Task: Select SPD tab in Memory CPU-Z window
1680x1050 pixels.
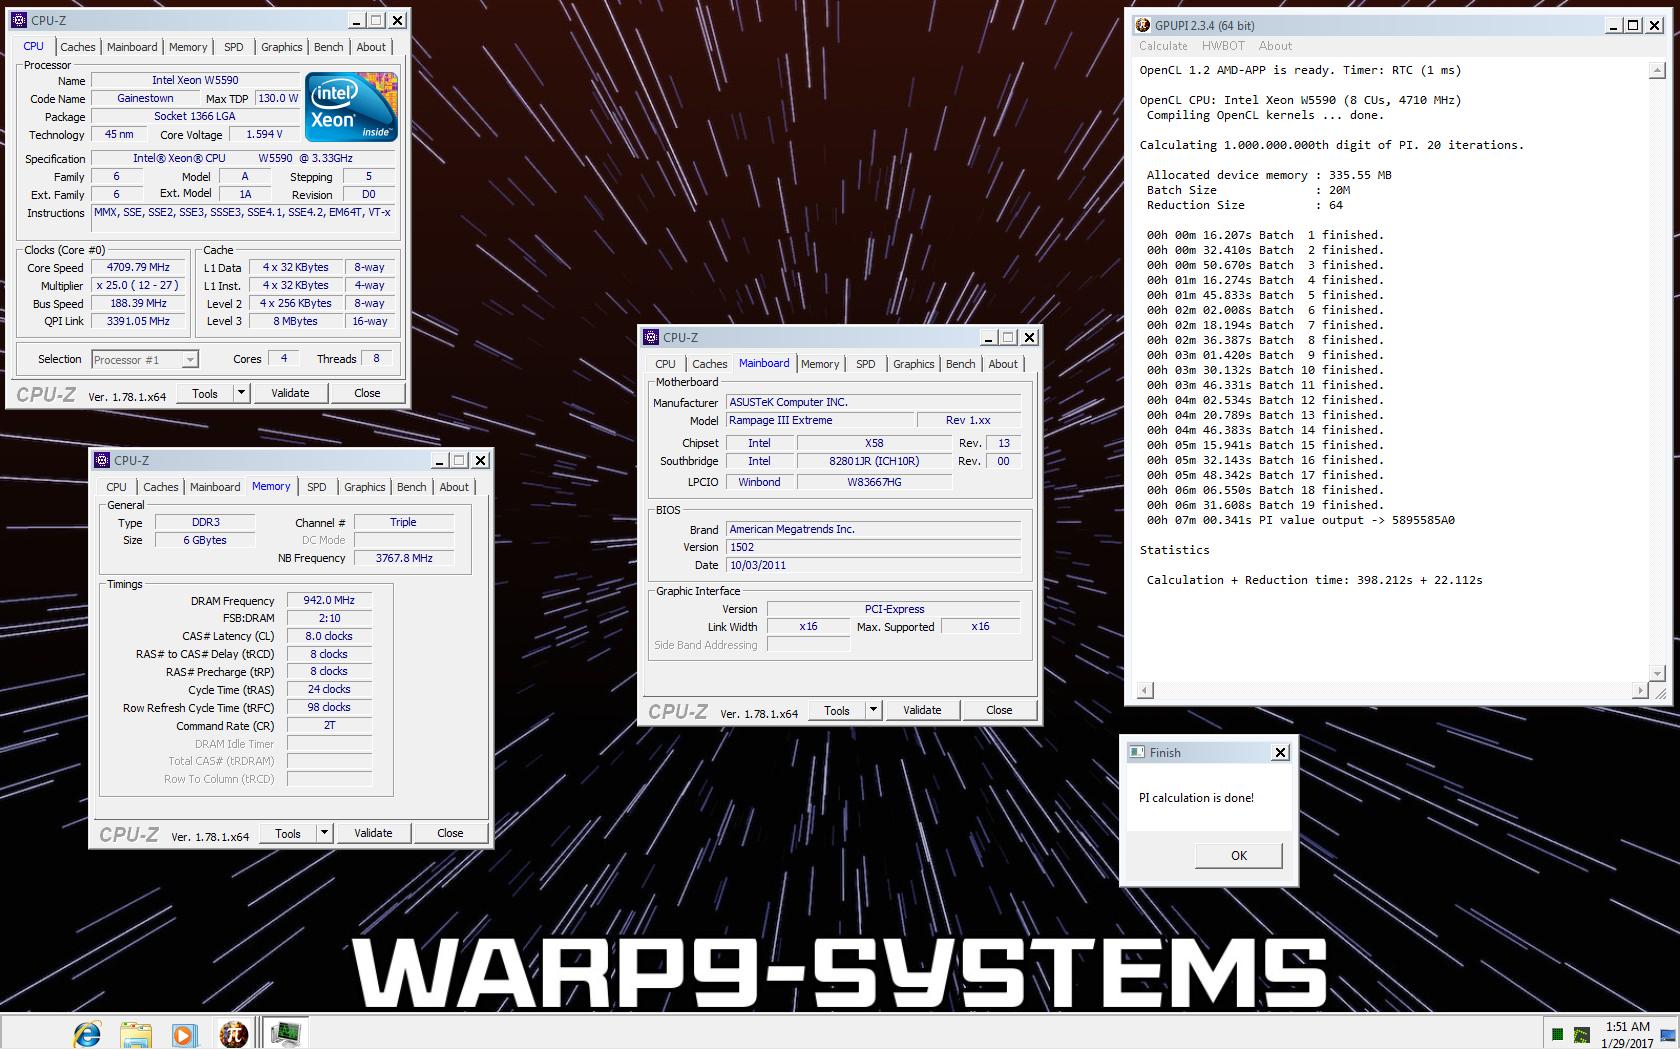Action: point(316,487)
